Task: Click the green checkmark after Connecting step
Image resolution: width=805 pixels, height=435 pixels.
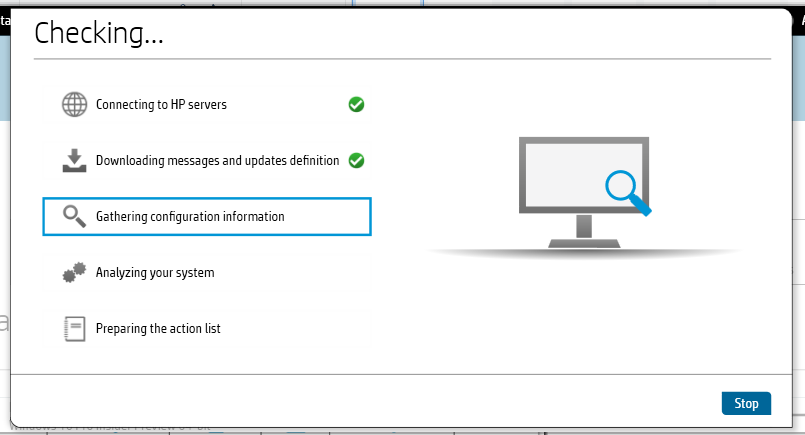Action: coord(356,104)
